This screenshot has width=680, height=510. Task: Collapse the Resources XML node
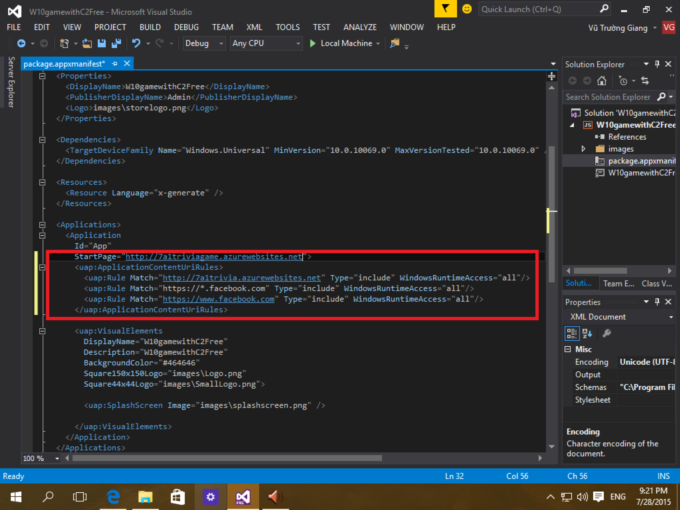42,182
